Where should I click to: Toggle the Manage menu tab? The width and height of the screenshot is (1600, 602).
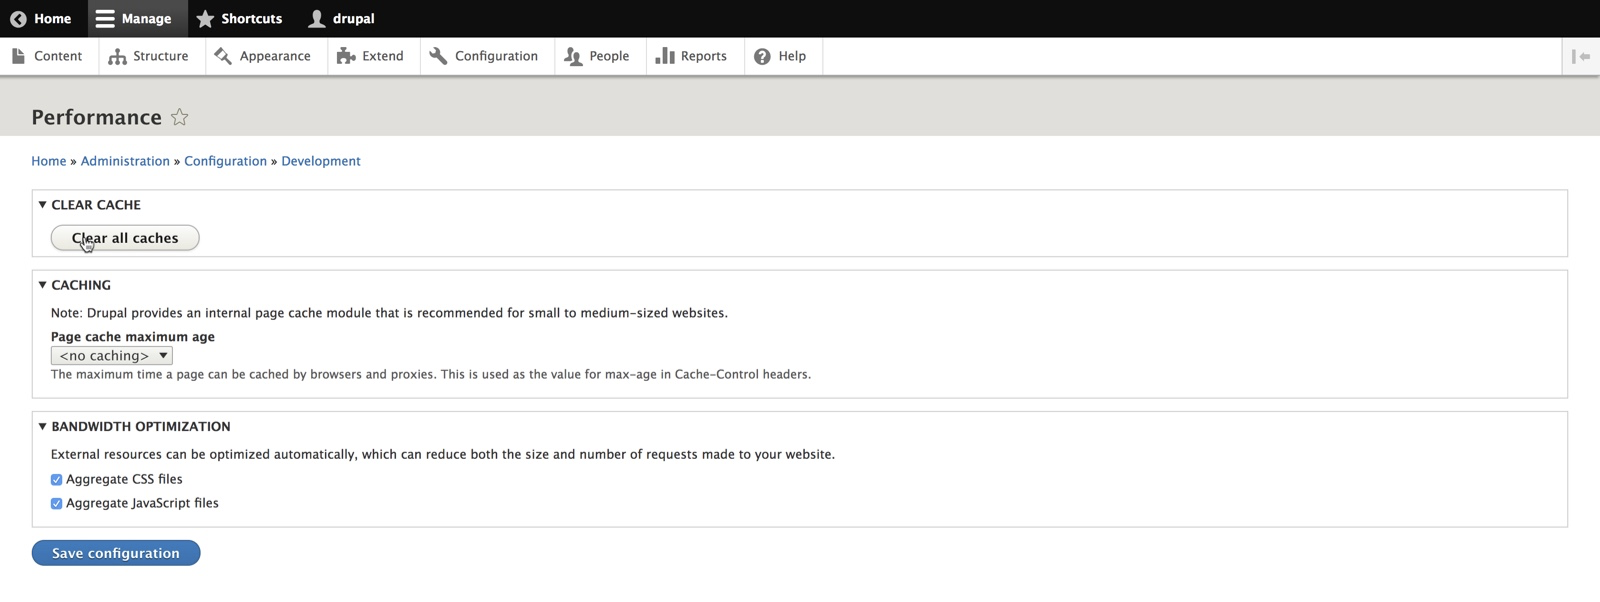pos(133,19)
